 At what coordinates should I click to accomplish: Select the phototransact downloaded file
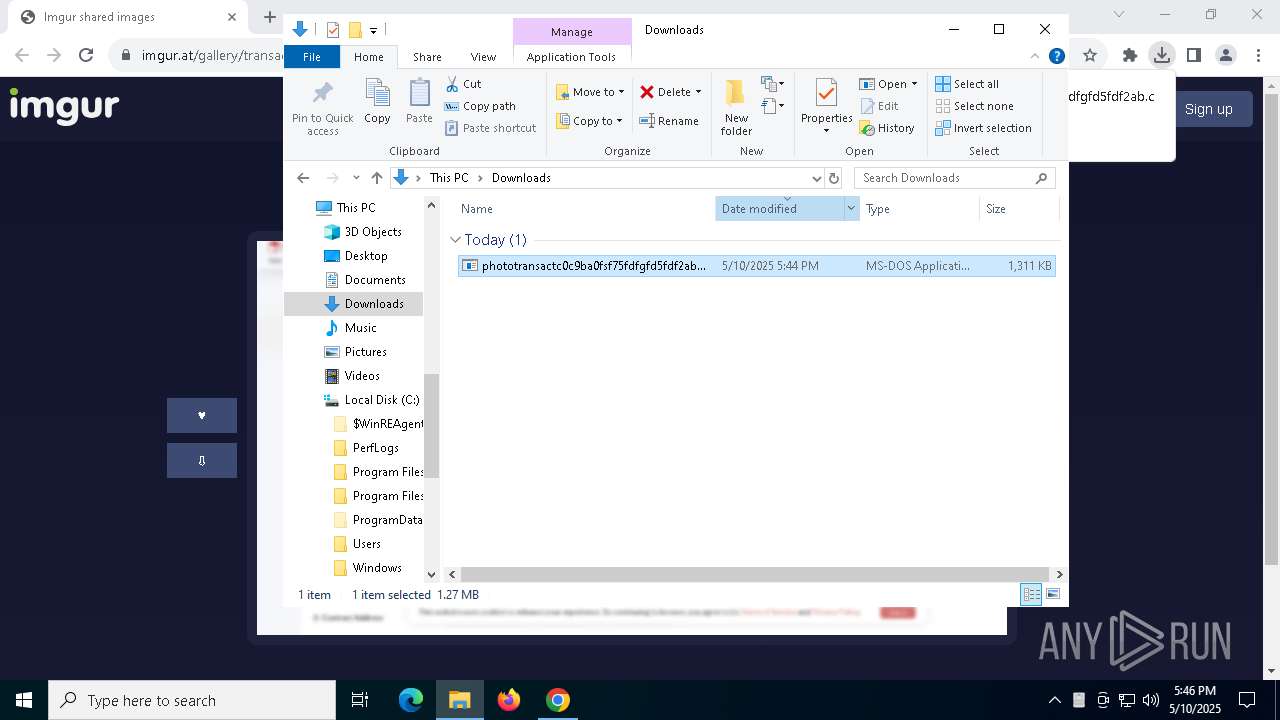[x=756, y=266]
